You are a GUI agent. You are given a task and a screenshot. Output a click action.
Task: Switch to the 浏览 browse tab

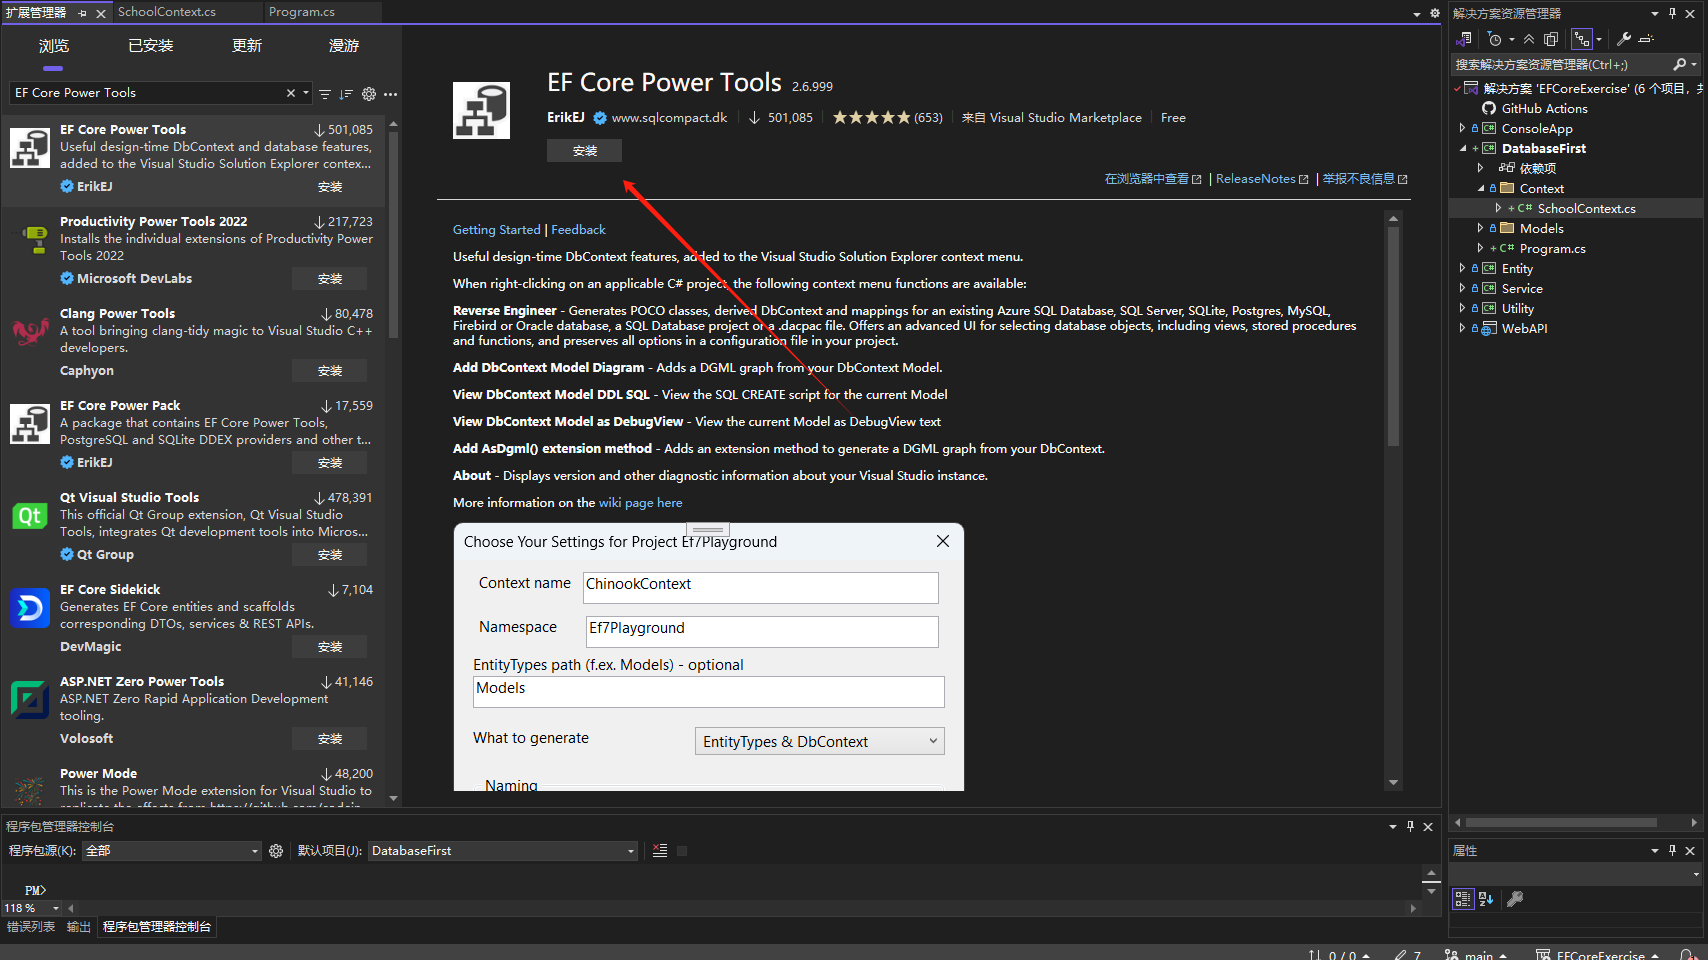coord(54,46)
